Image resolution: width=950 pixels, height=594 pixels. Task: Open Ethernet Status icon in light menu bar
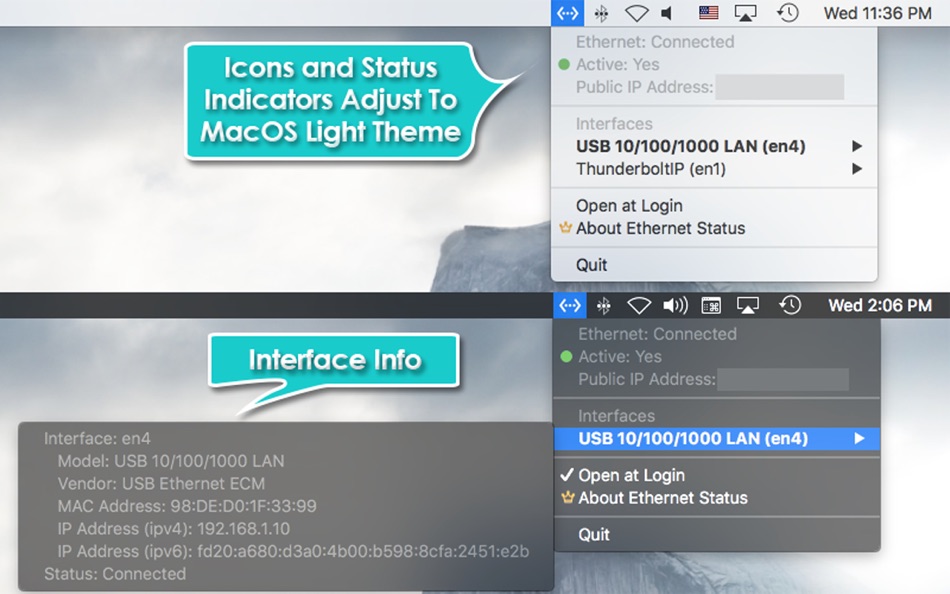(567, 13)
